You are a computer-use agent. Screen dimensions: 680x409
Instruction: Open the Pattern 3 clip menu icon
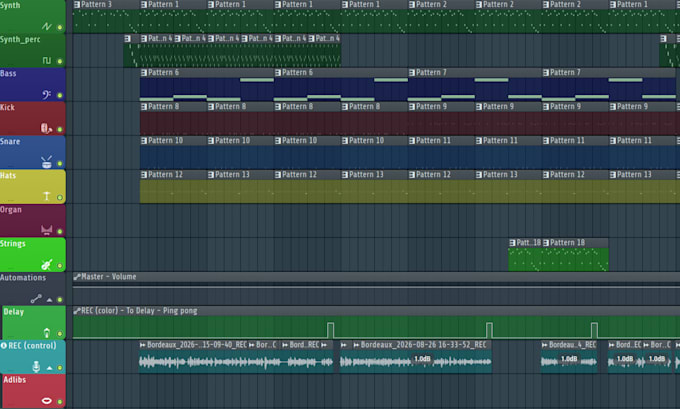(77, 4)
